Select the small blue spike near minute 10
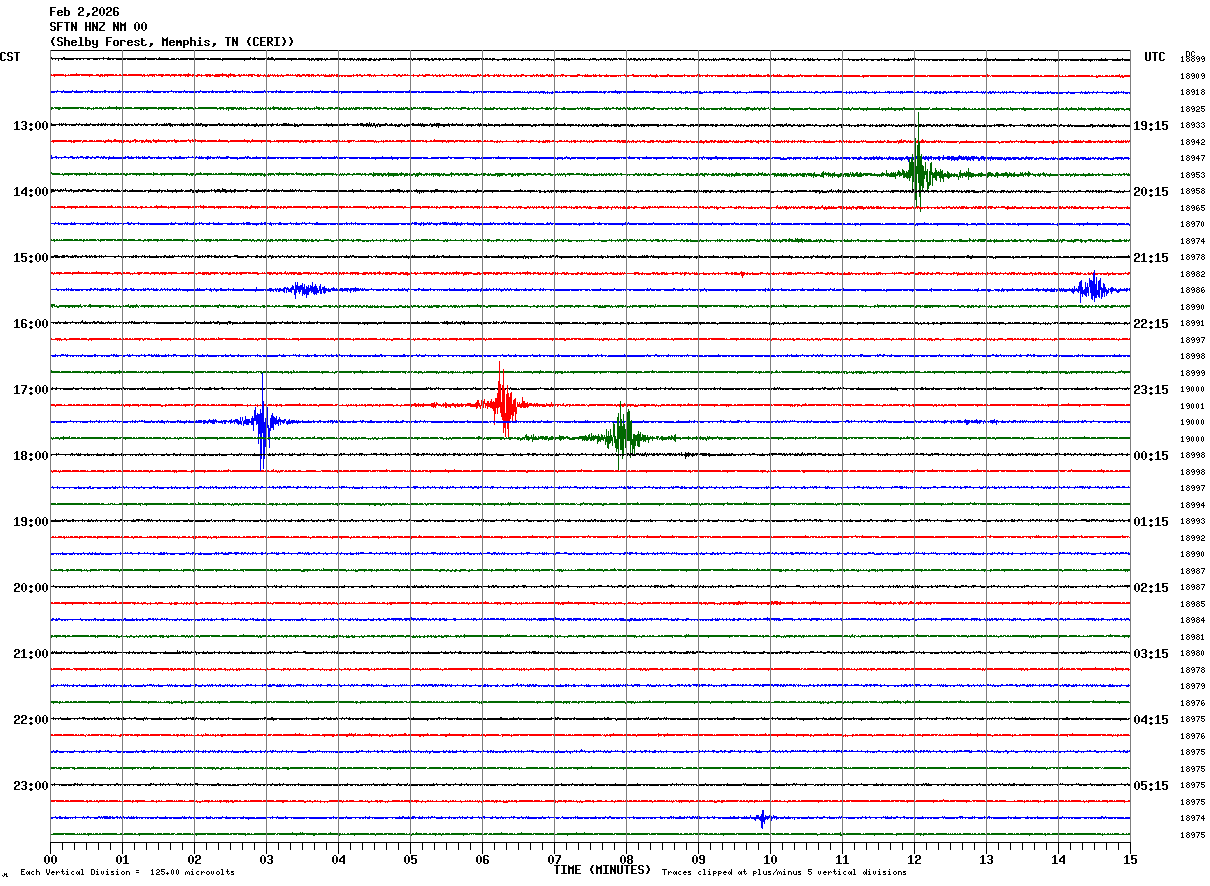The height and width of the screenshot is (886, 1210). pyautogui.click(x=762, y=818)
